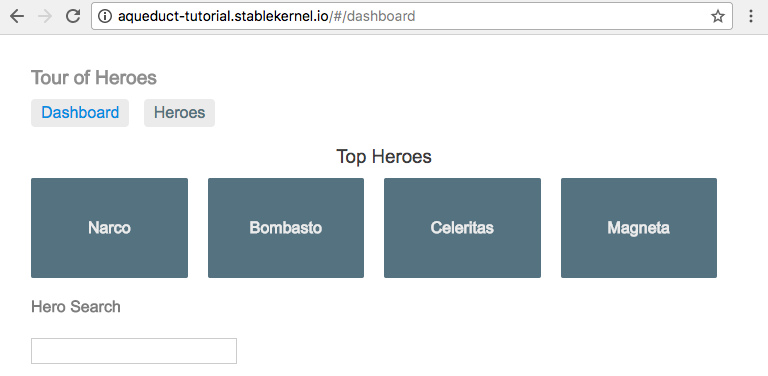The width and height of the screenshot is (768, 376).
Task: Select the Magneta hero tile
Action: (639, 228)
